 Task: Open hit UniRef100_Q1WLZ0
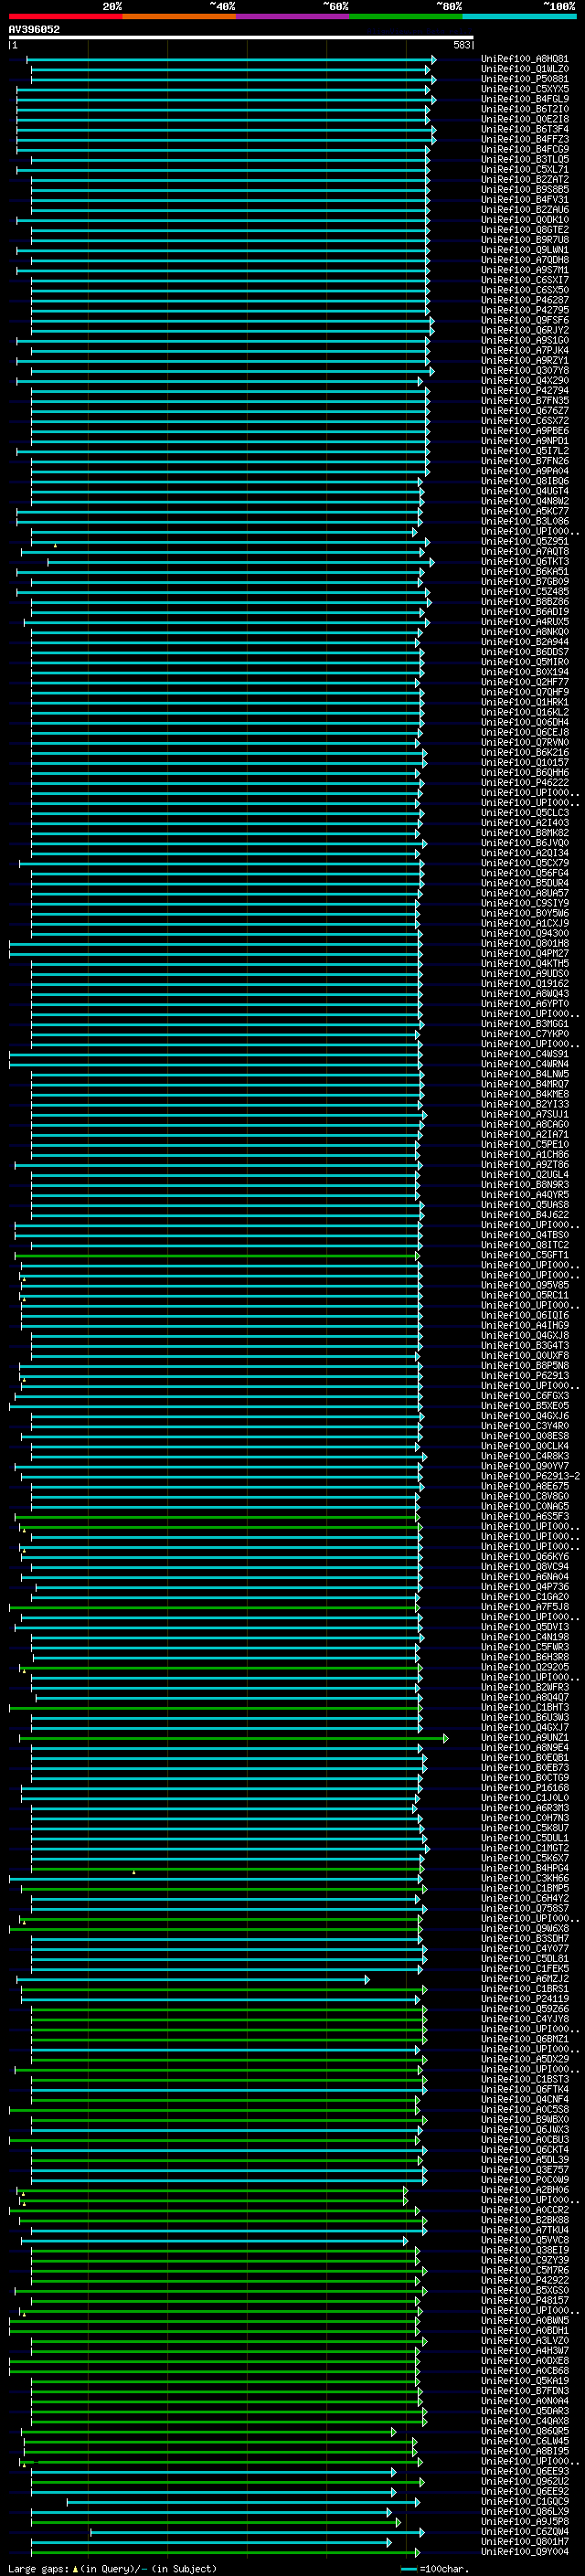[x=525, y=69]
